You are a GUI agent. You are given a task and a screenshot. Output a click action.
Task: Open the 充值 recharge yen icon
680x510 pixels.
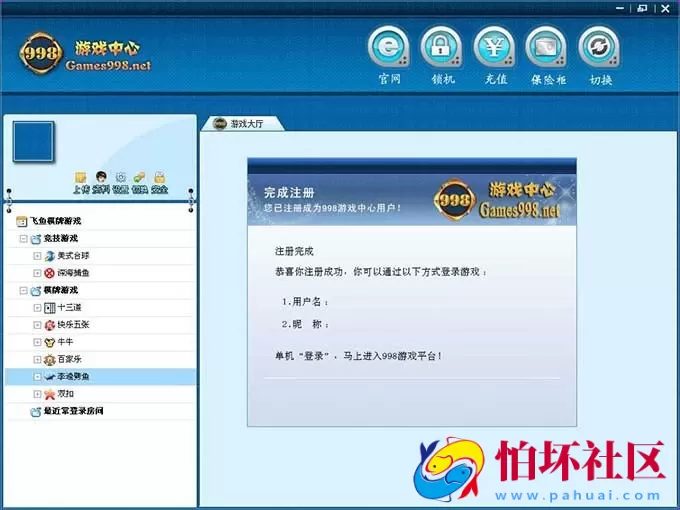click(x=494, y=47)
